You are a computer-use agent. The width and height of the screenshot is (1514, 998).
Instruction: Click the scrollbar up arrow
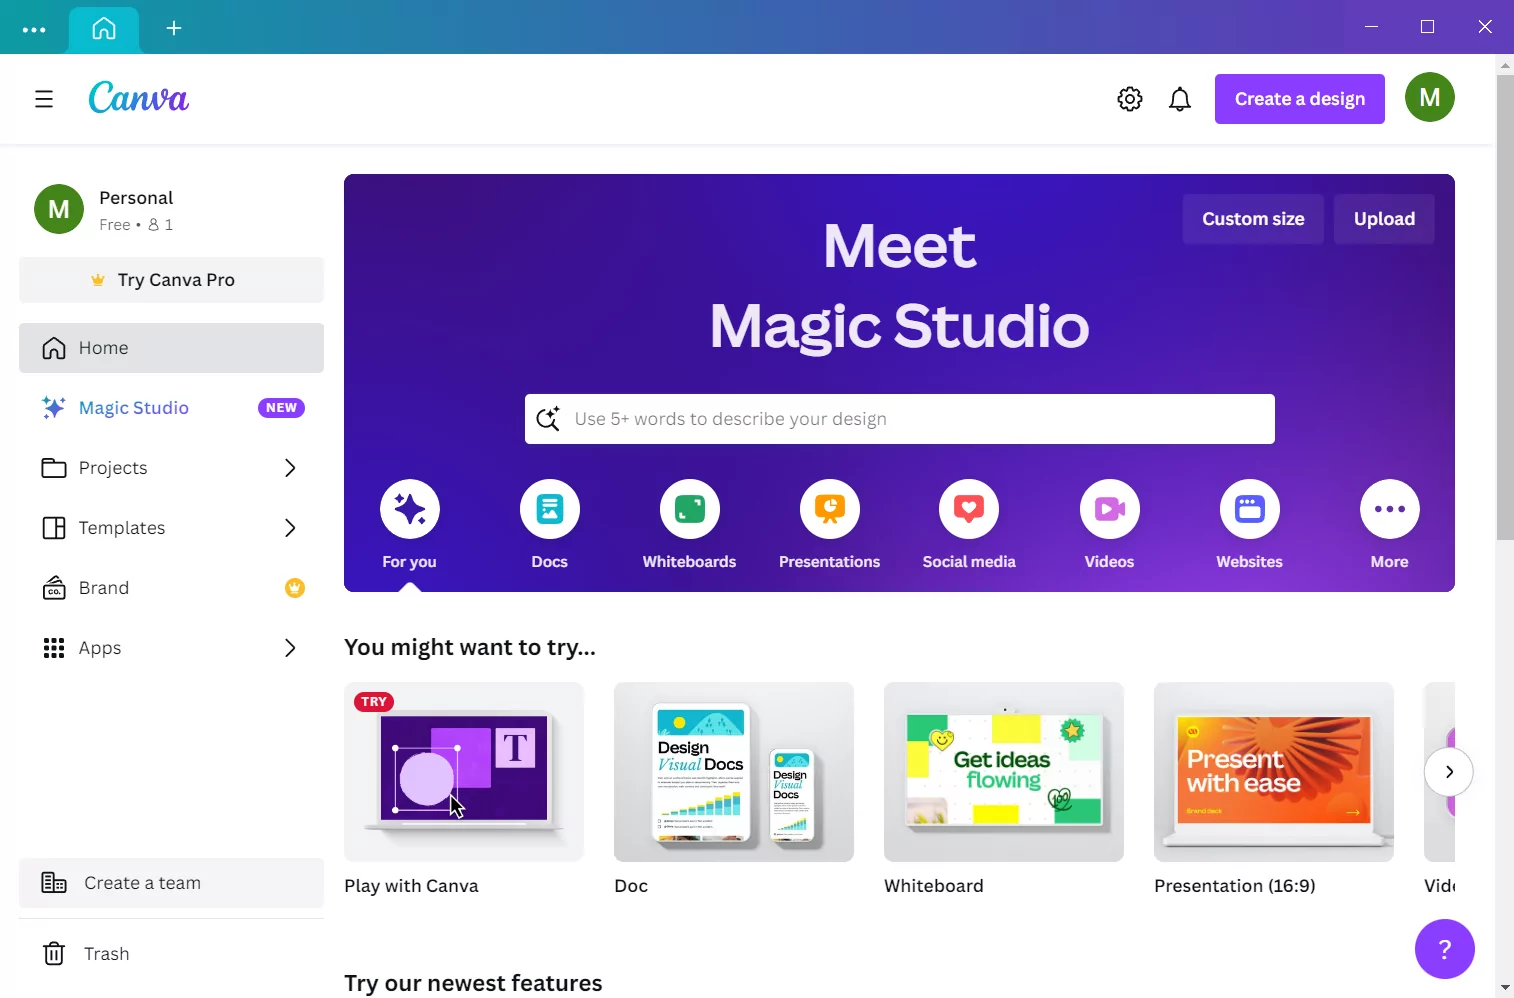click(1505, 65)
